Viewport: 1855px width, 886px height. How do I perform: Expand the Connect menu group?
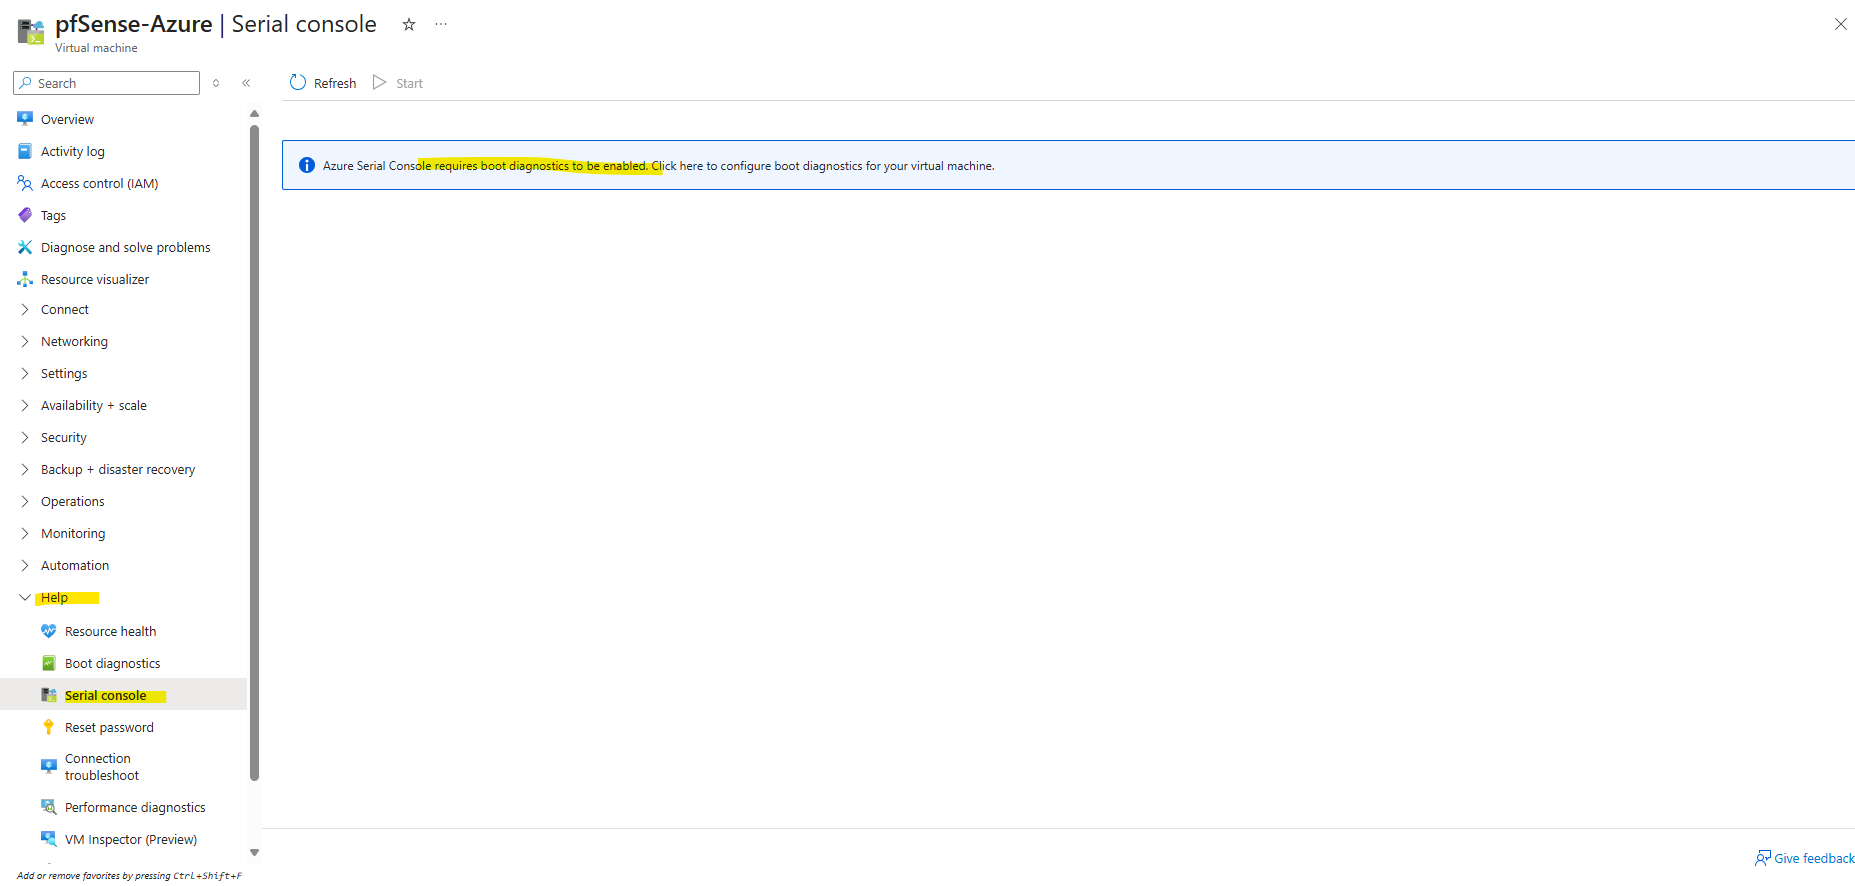(25, 310)
